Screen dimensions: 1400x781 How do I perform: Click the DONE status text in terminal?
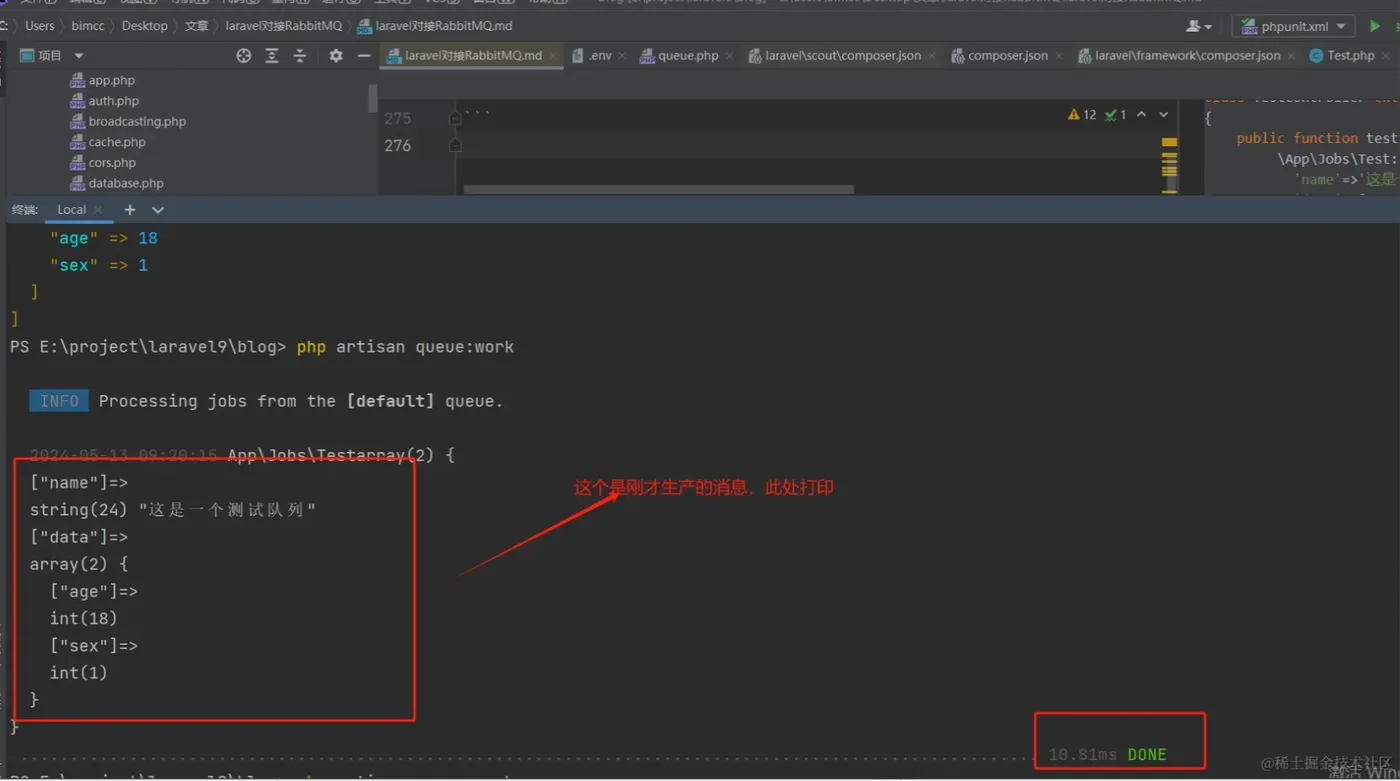tap(1147, 755)
